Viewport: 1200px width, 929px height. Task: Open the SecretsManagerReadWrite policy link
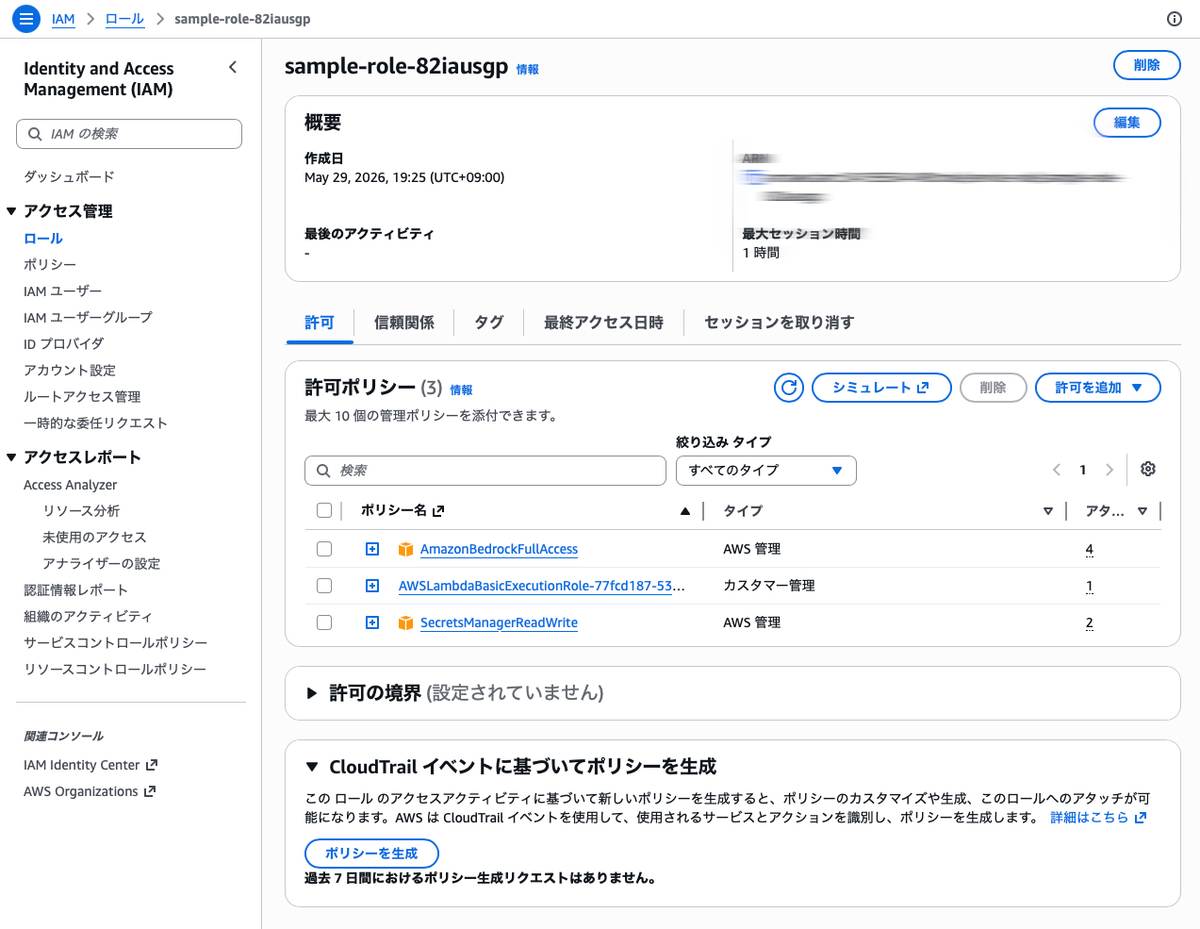tap(499, 622)
